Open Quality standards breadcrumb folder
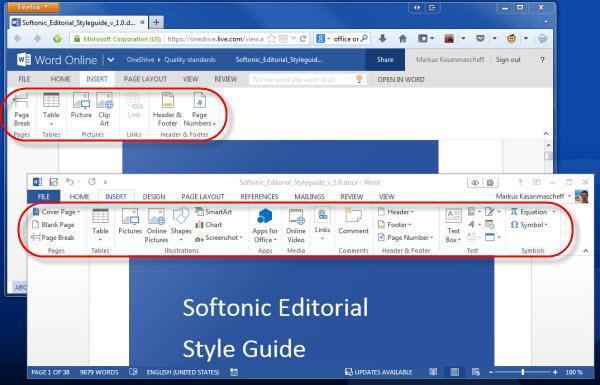This screenshot has height=385, width=600. (190, 60)
